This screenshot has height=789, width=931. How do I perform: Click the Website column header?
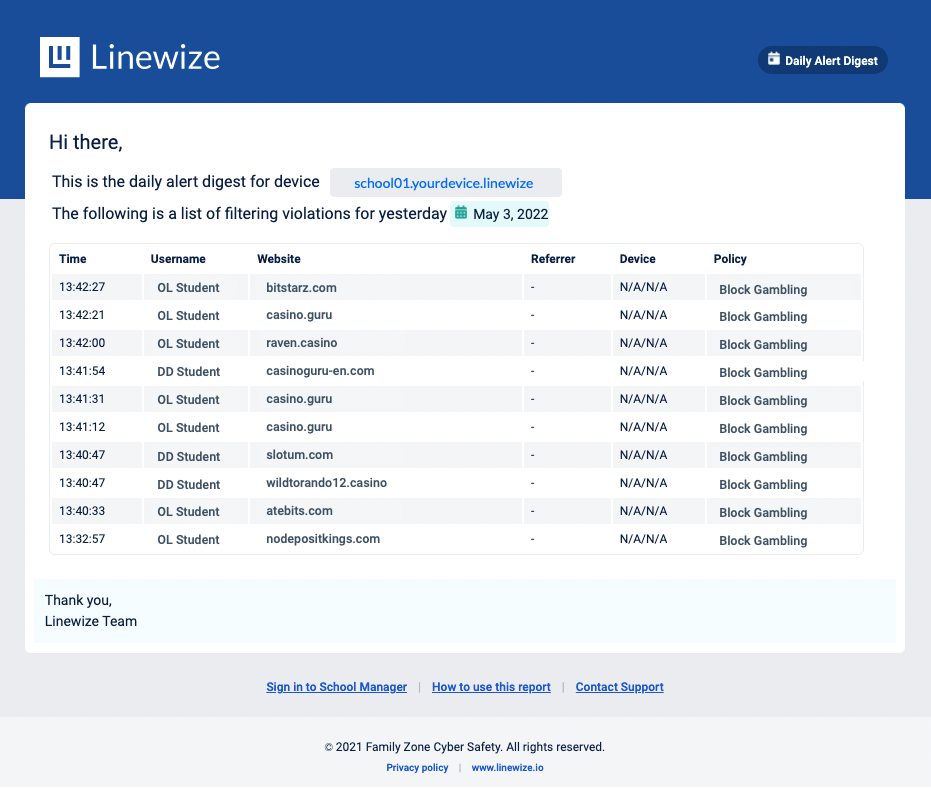(278, 259)
